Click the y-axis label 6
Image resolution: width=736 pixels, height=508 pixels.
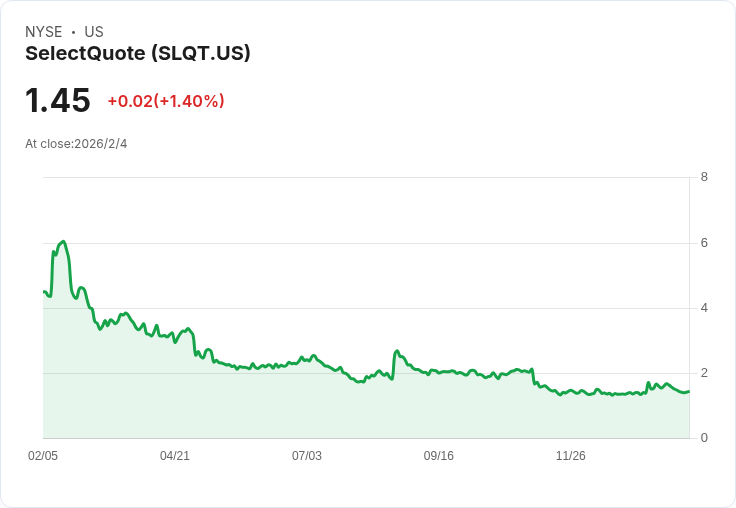click(705, 243)
